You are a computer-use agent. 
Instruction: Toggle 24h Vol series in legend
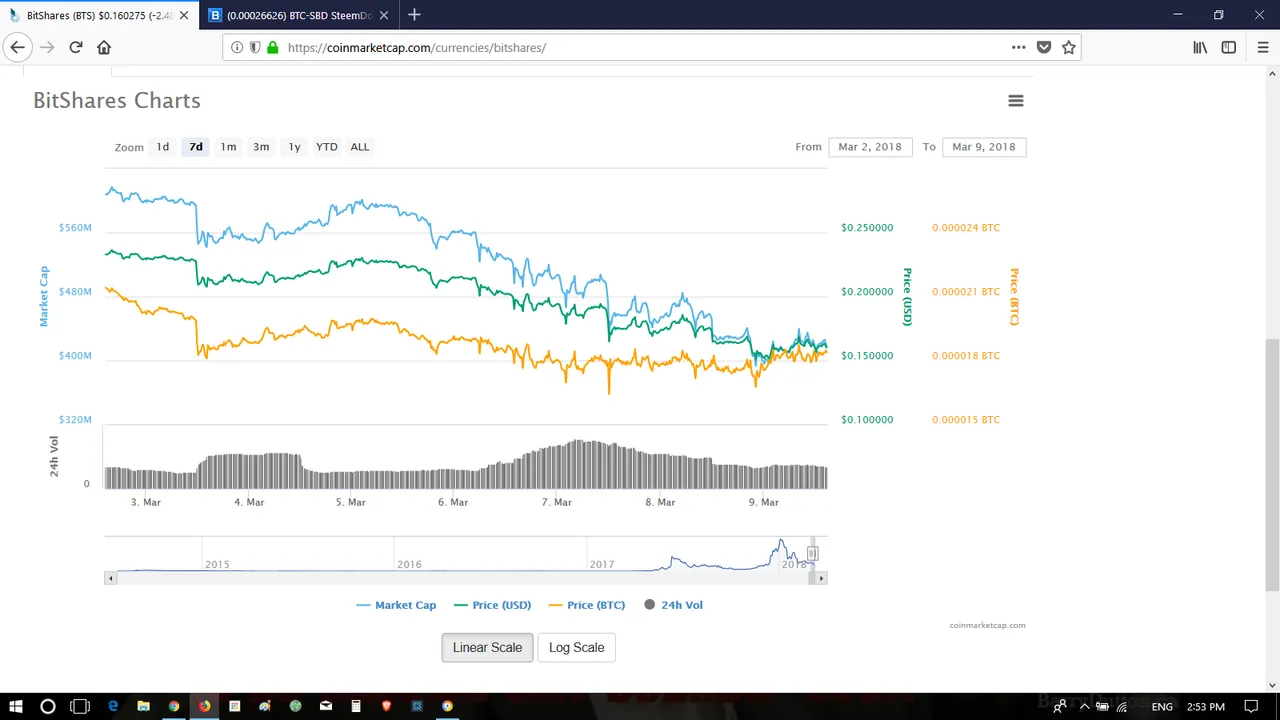[x=674, y=605]
